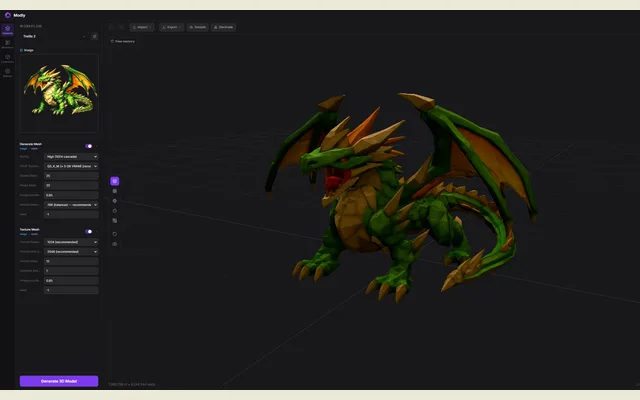This screenshot has height=400, width=640.
Task: Open the balanced recommended dropdown in Generate Mesh
Action: (71, 205)
